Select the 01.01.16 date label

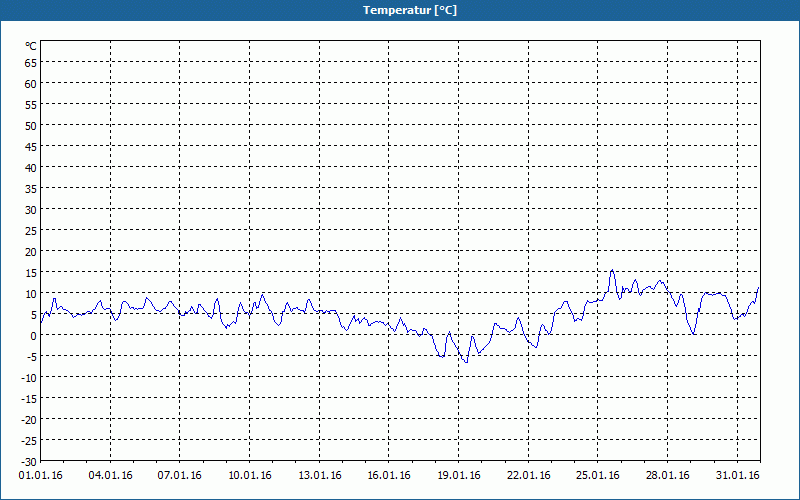[x=40, y=475]
